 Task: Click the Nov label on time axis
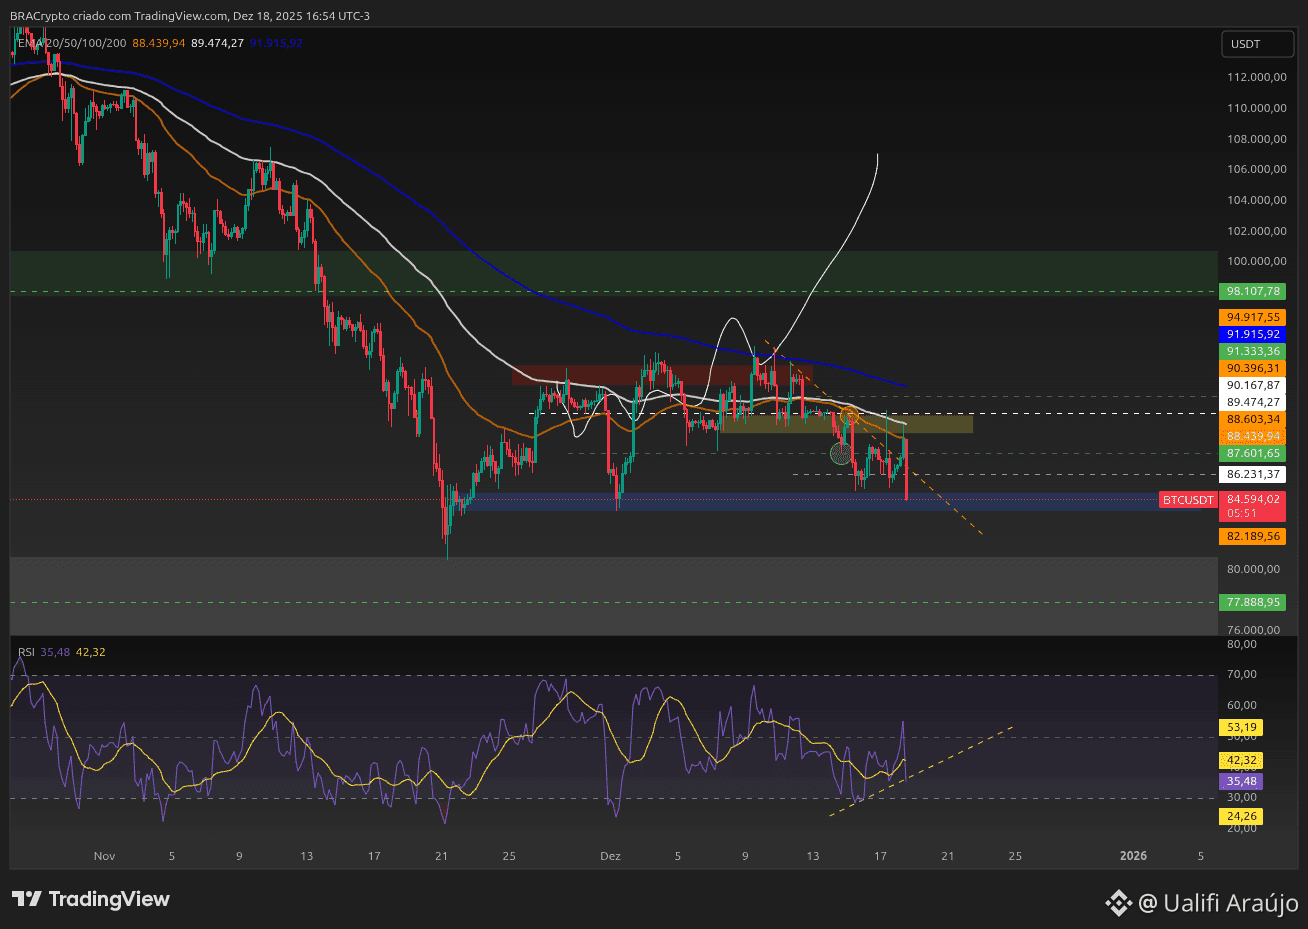pyautogui.click(x=104, y=856)
